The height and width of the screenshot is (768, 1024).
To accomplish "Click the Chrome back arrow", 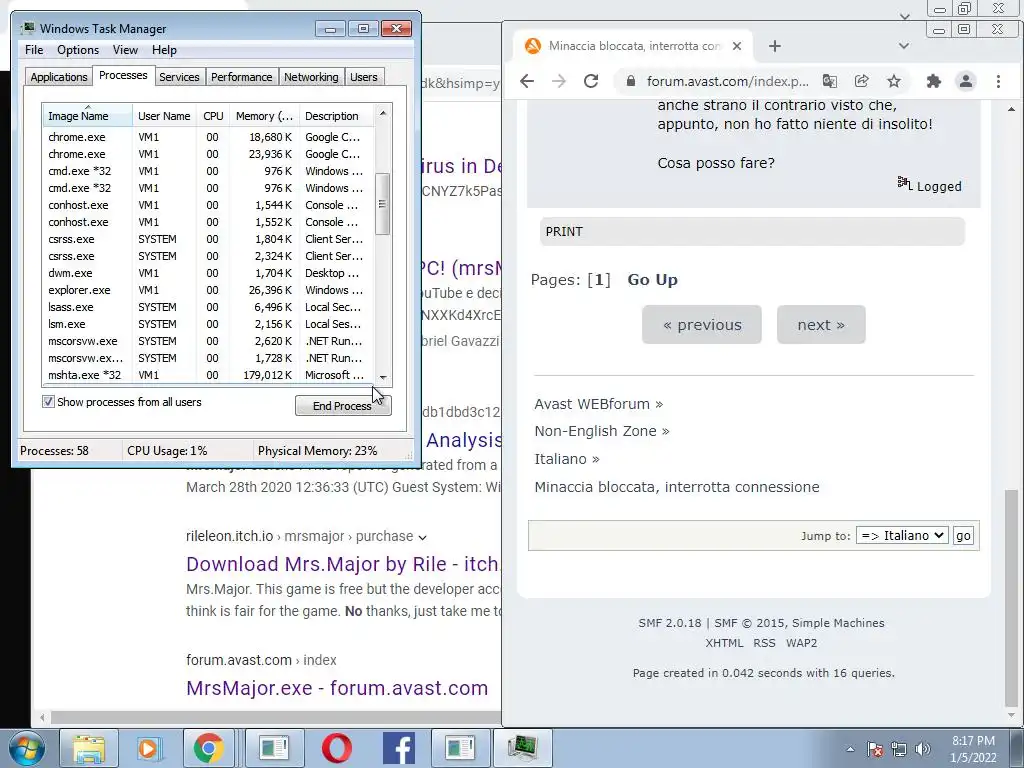I will click(526, 81).
